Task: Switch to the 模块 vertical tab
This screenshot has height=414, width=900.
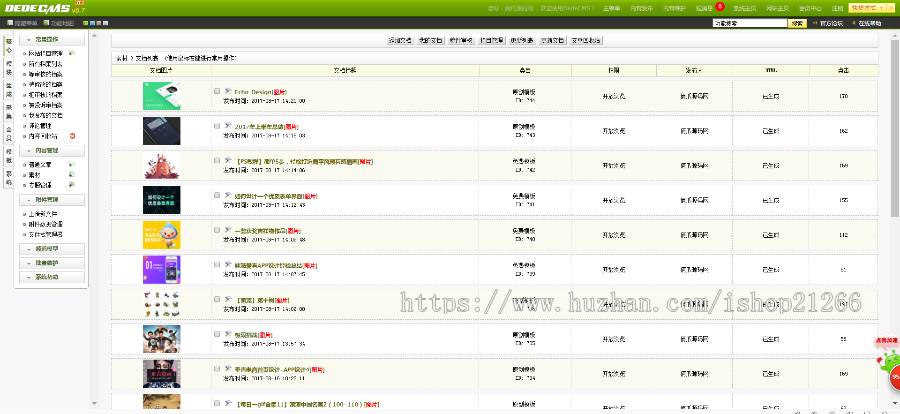Action: [x=9, y=68]
